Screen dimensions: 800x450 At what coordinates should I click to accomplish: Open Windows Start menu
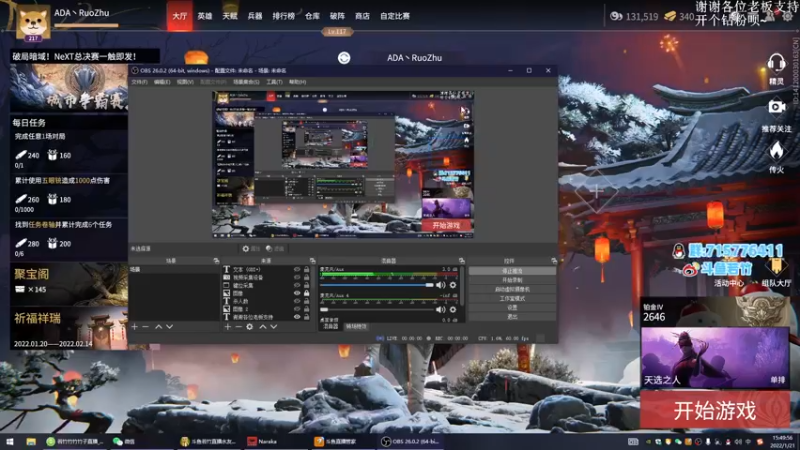tap(9, 441)
